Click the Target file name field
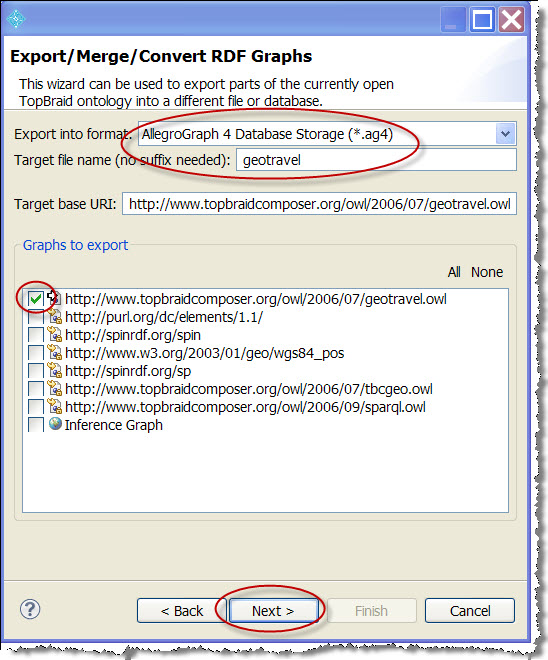This screenshot has height=660, width=548. (x=376, y=160)
